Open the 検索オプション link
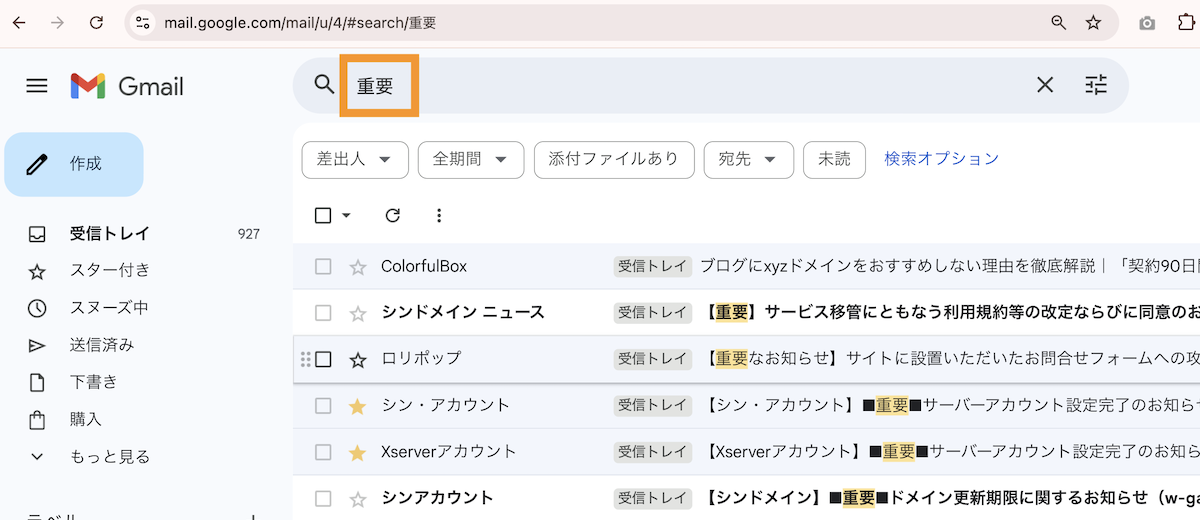The height and width of the screenshot is (520, 1200). click(941, 159)
